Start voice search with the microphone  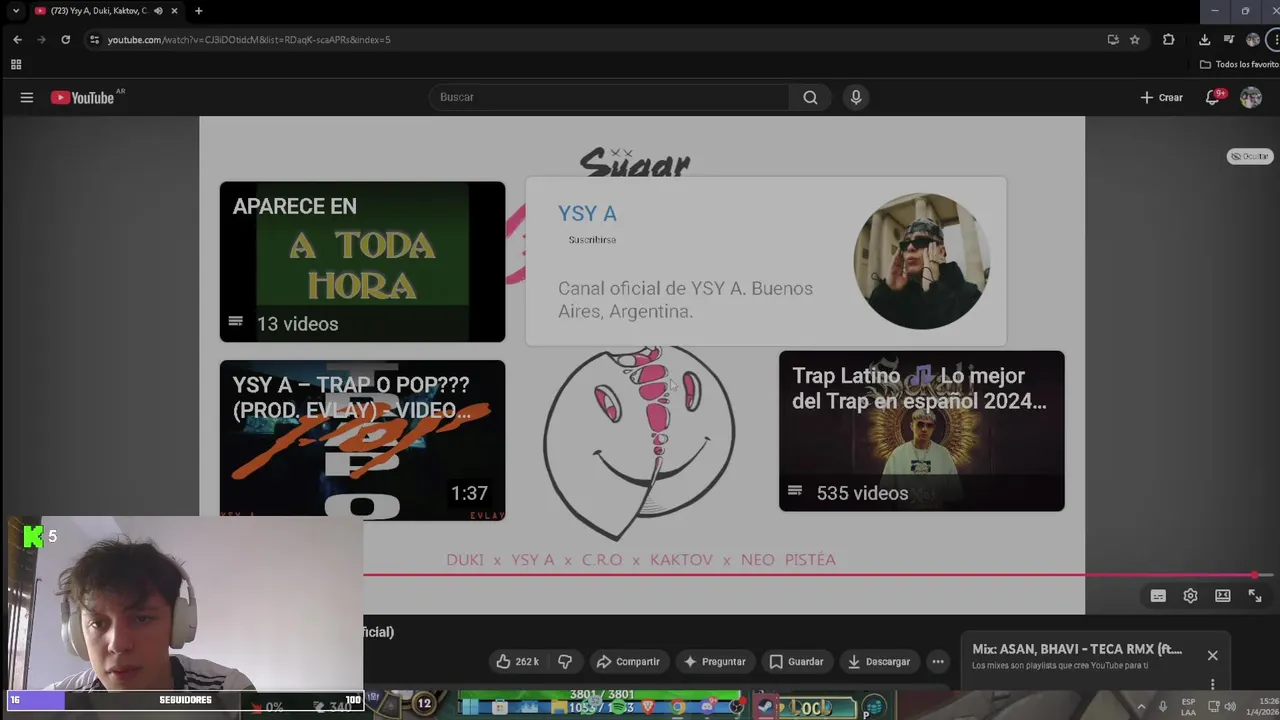click(855, 97)
